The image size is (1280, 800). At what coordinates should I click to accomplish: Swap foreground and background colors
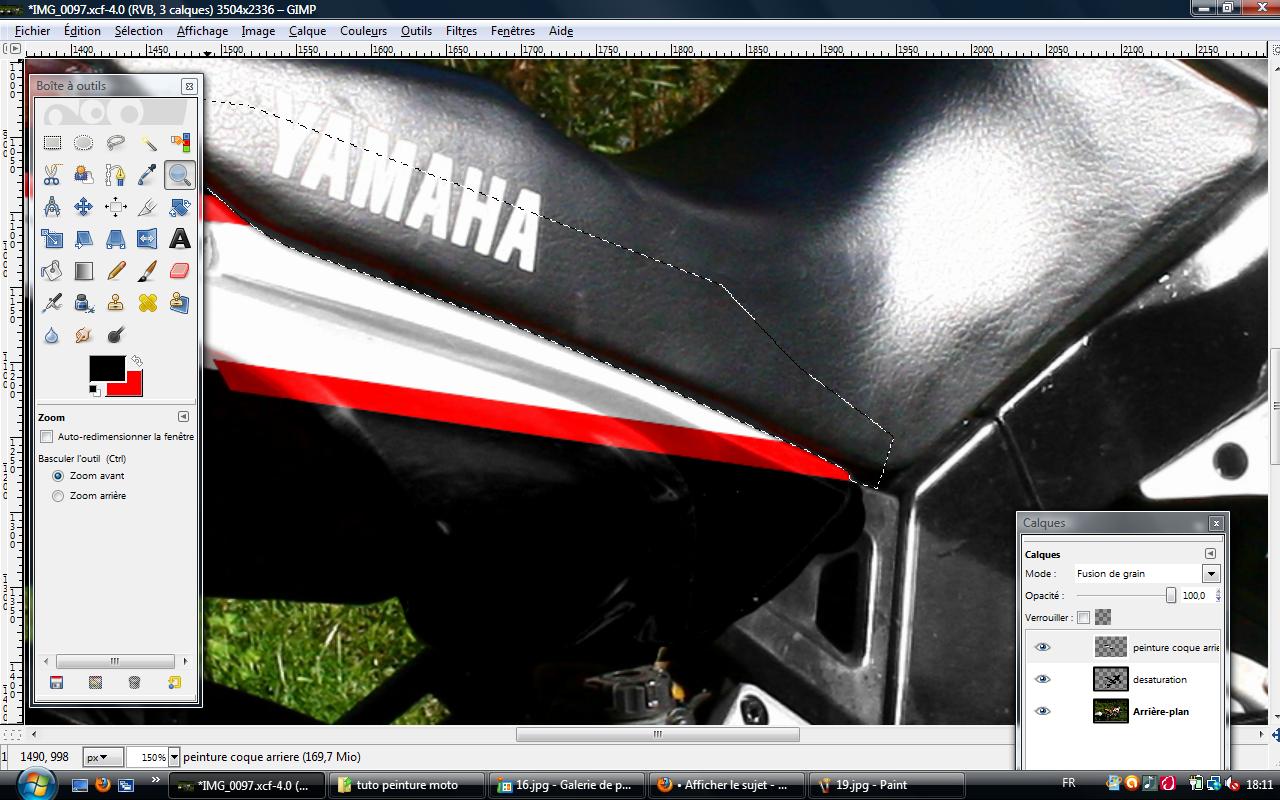(136, 361)
